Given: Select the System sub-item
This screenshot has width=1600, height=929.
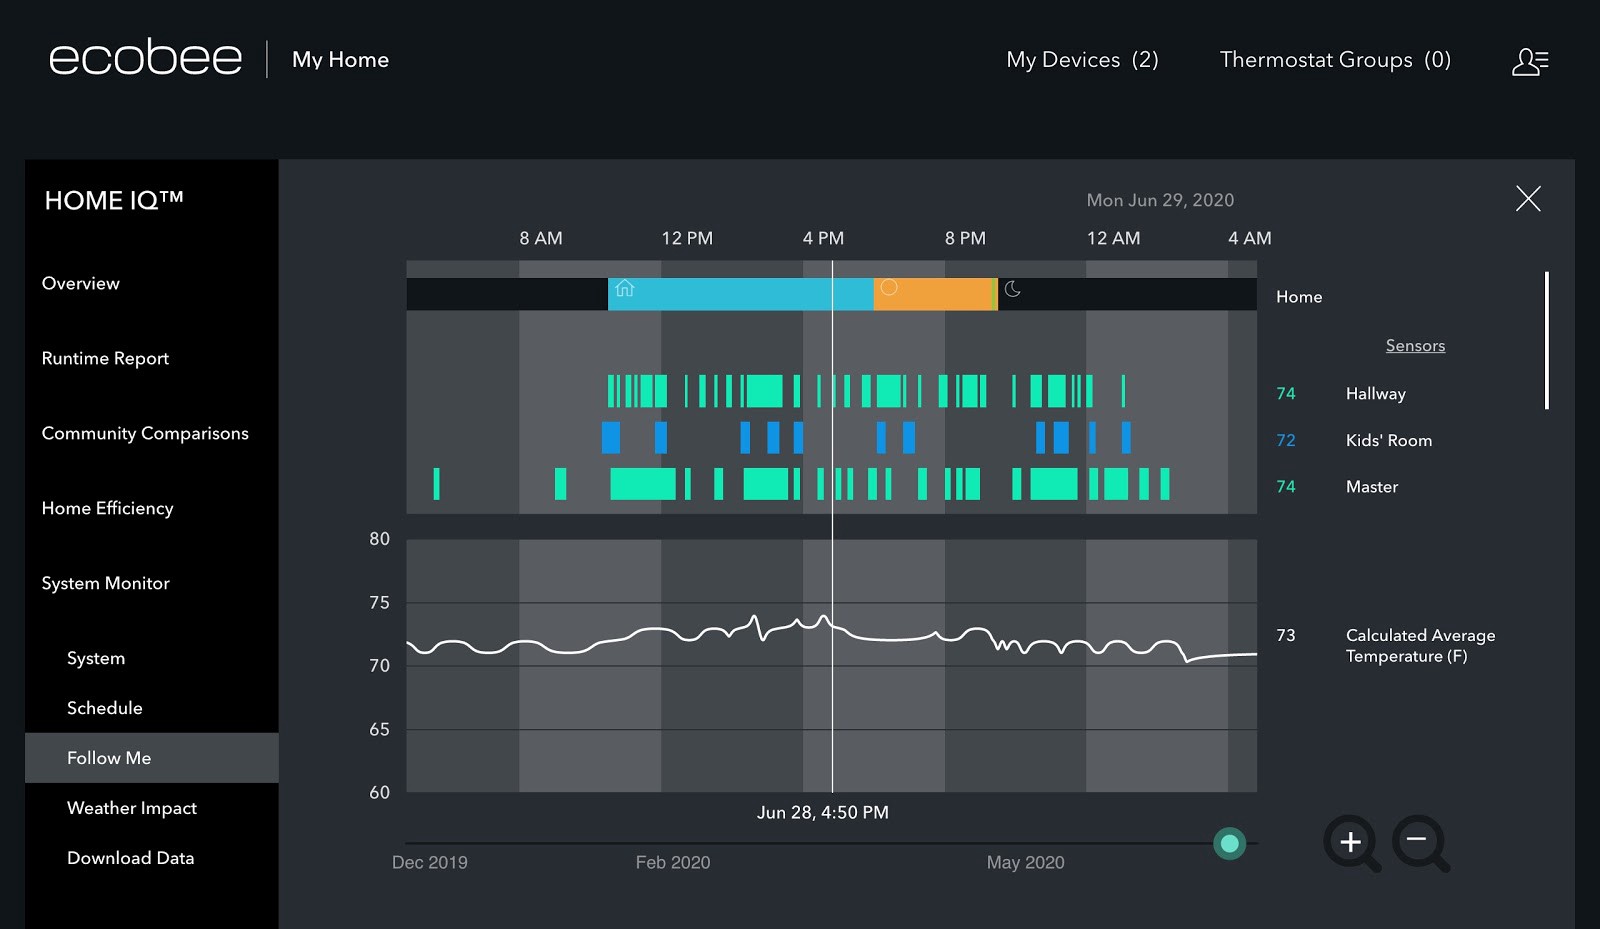Looking at the screenshot, I should point(96,658).
